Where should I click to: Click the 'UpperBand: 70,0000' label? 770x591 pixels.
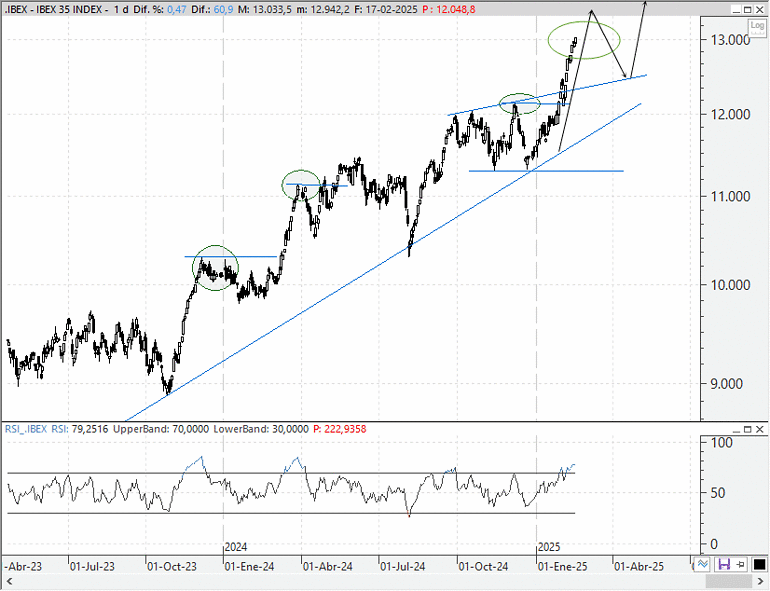161,429
